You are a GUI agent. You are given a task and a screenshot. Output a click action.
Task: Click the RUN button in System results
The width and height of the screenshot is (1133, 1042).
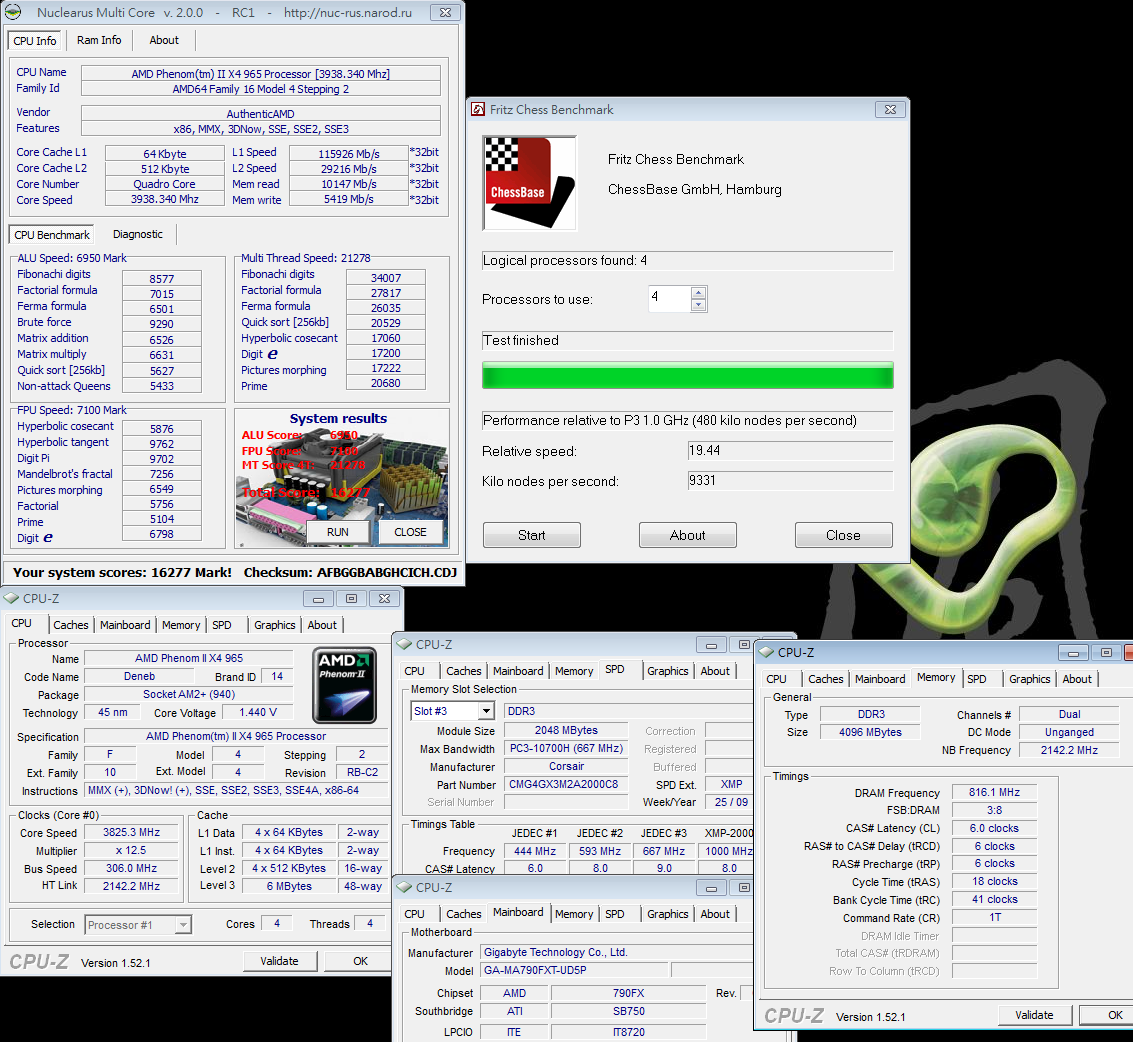338,532
